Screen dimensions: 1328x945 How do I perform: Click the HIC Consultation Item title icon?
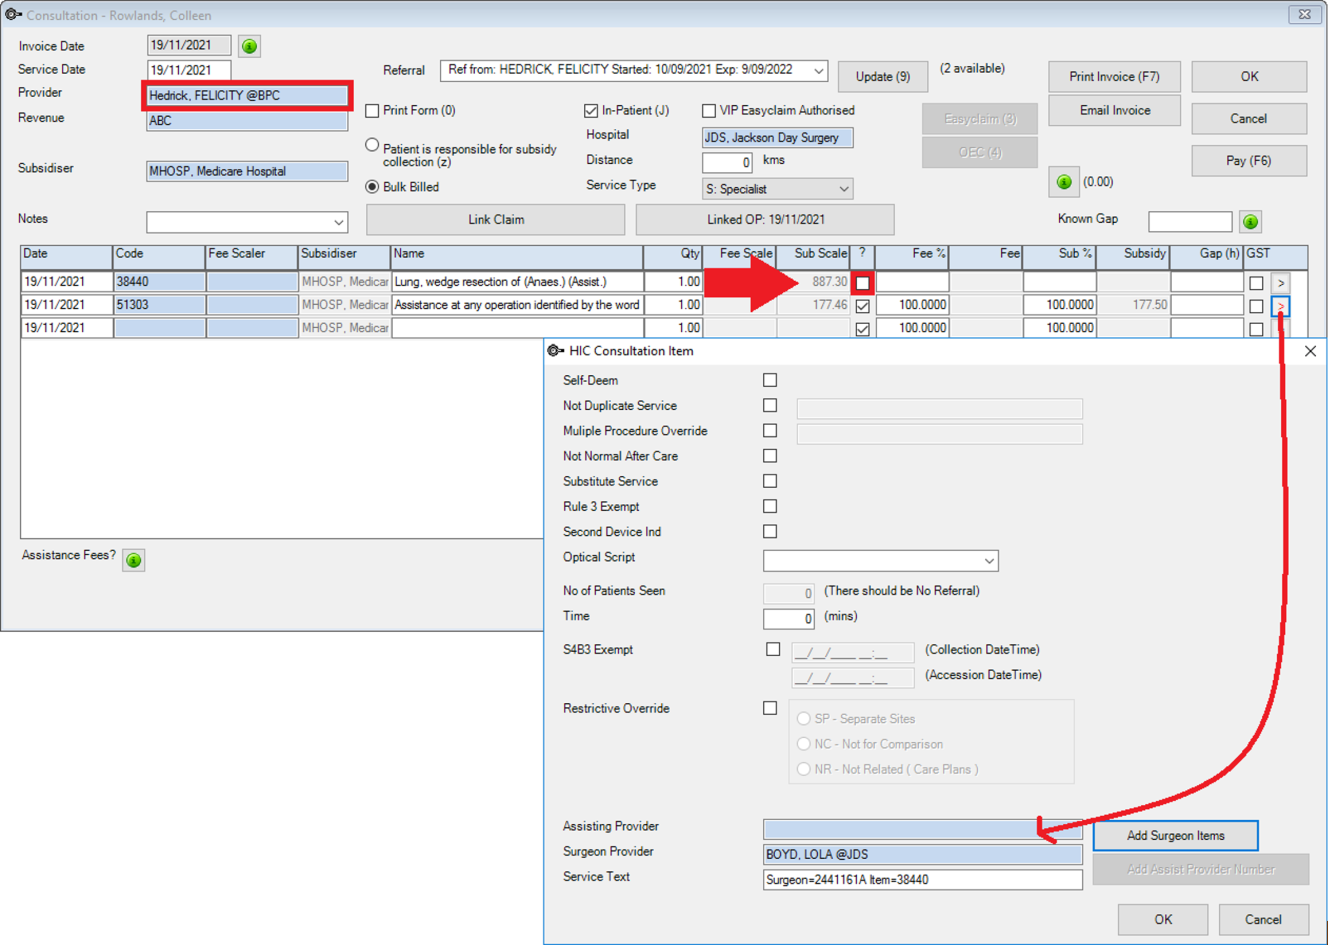556,351
